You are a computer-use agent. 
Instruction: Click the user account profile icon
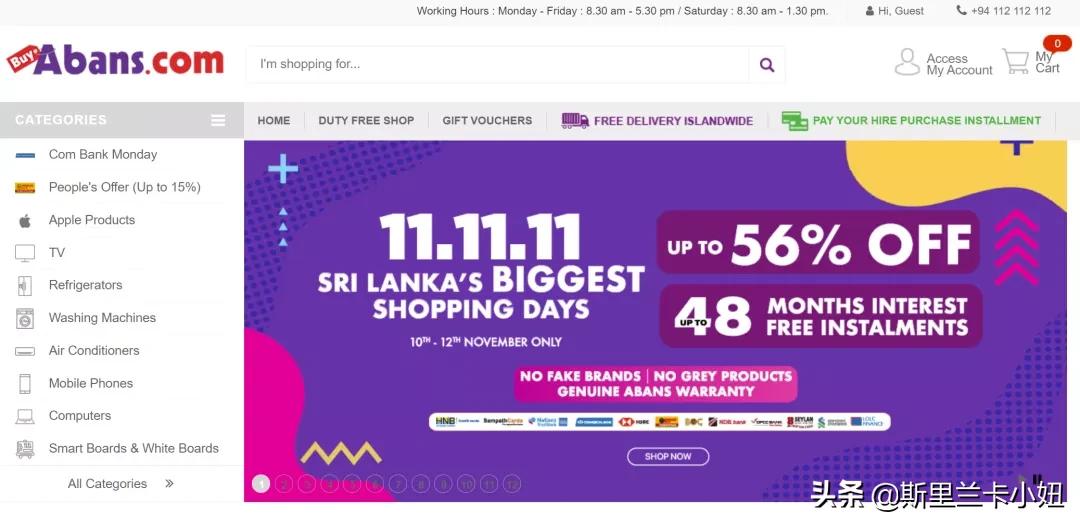point(907,63)
